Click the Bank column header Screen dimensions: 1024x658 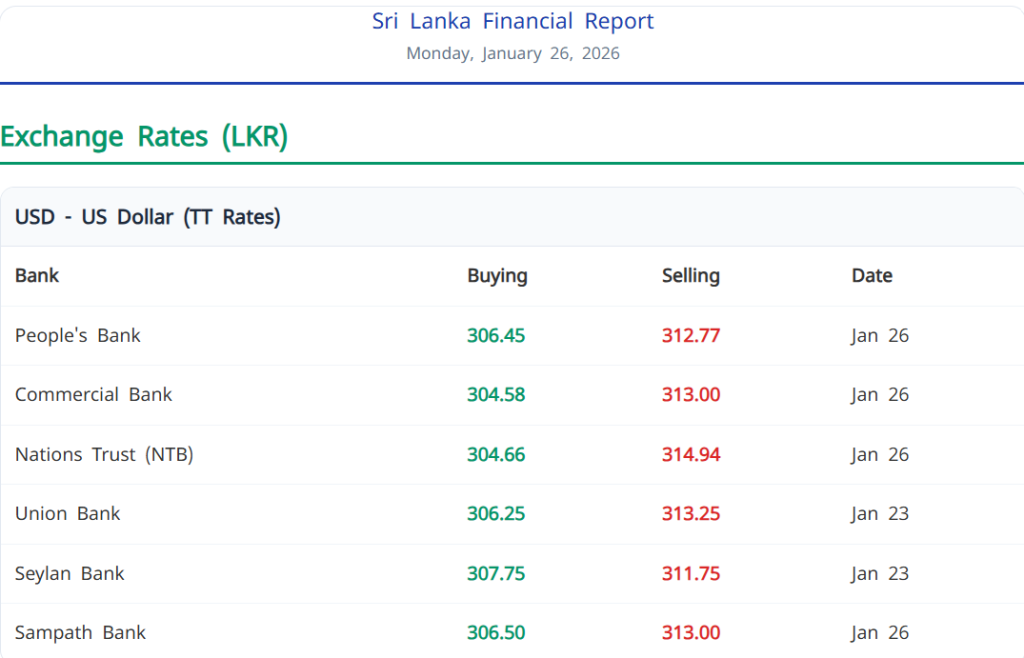37,276
